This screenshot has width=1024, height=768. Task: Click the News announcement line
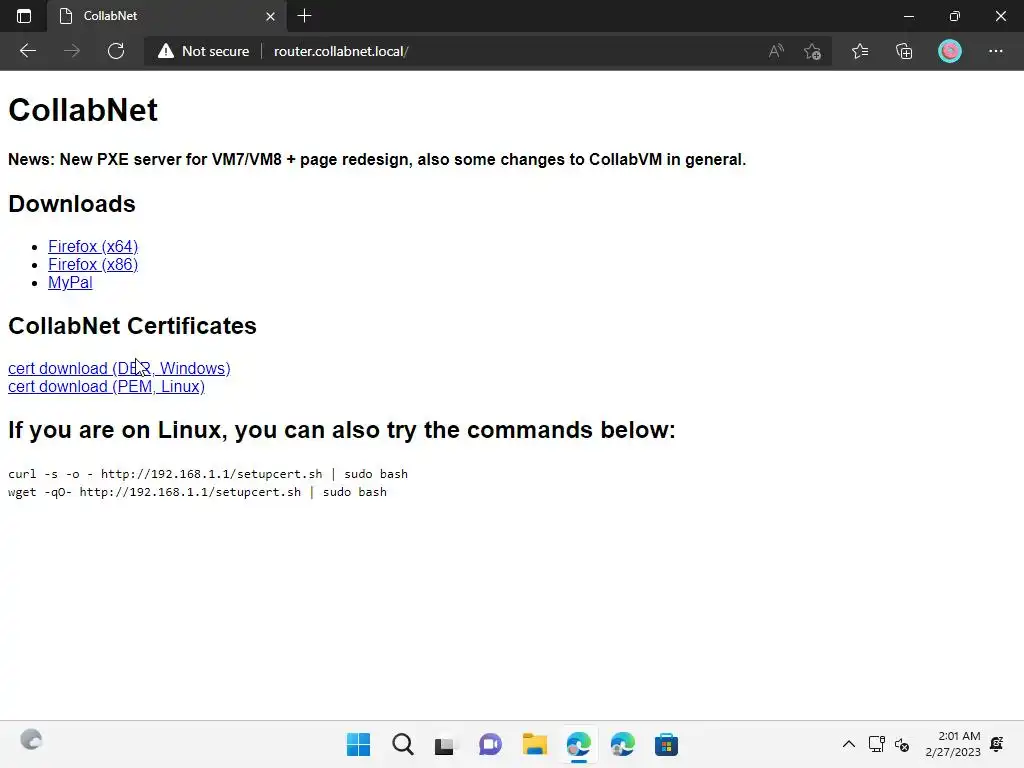tap(377, 159)
